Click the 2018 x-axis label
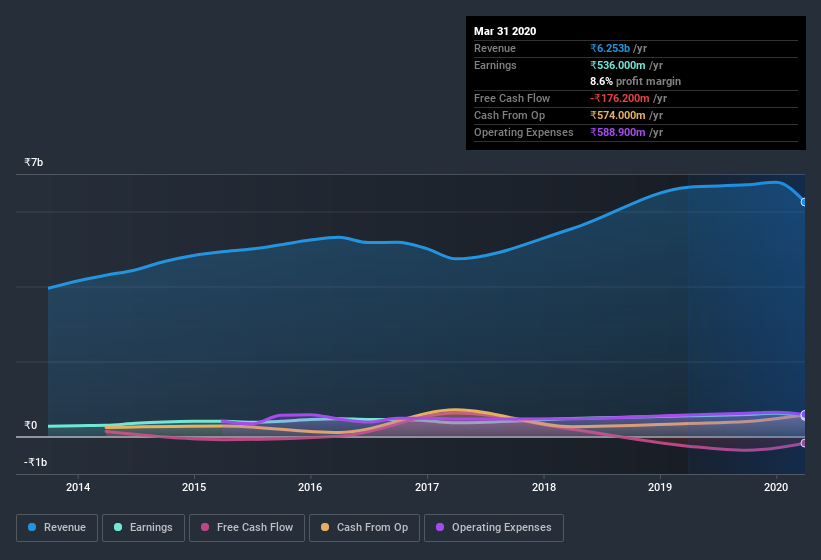The height and width of the screenshot is (560, 821). 544,487
